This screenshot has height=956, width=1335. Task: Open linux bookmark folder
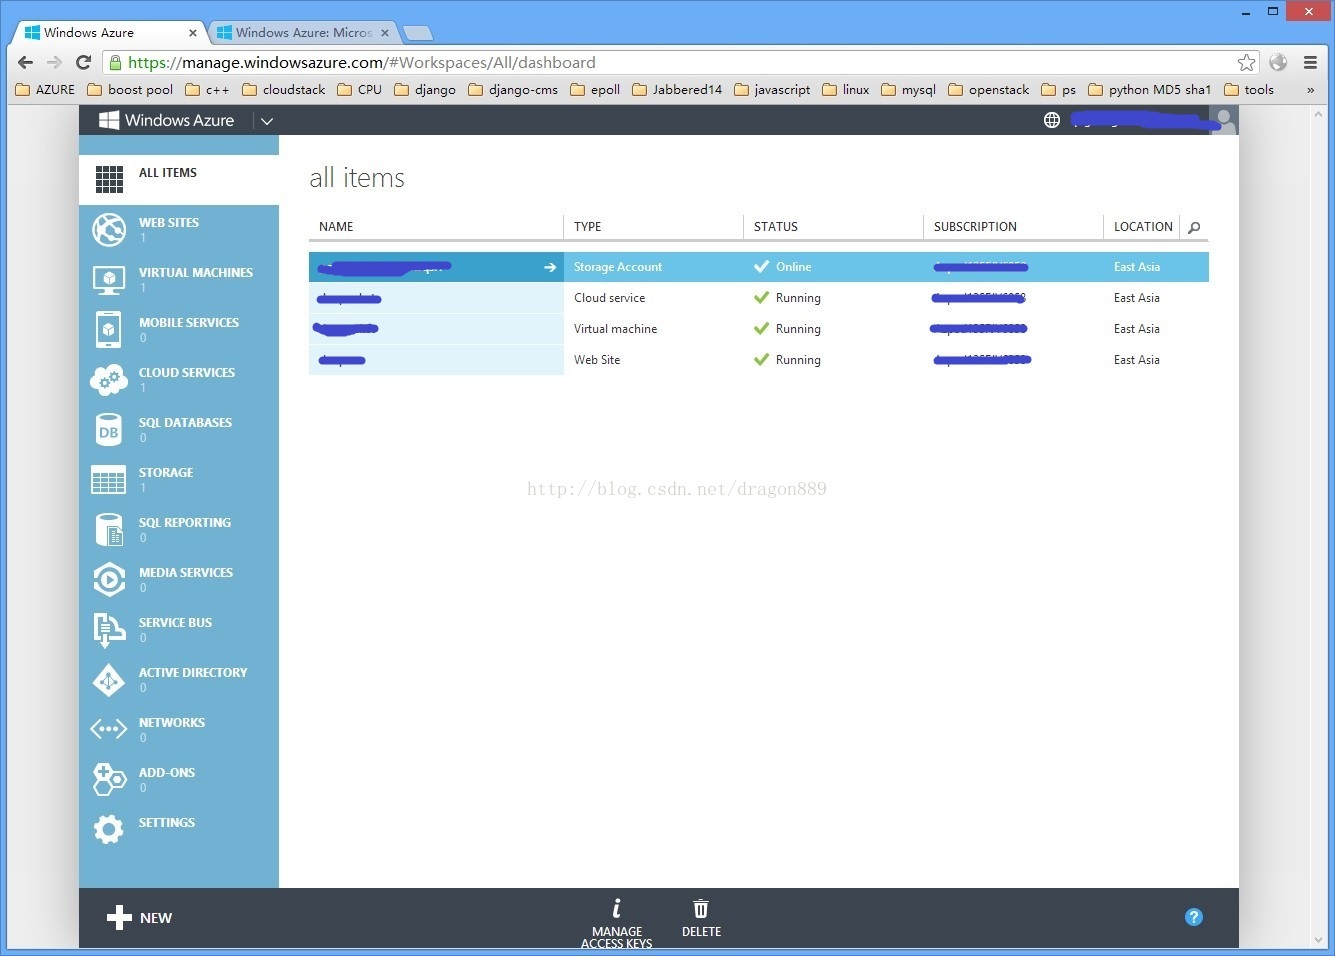pyautogui.click(x=846, y=90)
